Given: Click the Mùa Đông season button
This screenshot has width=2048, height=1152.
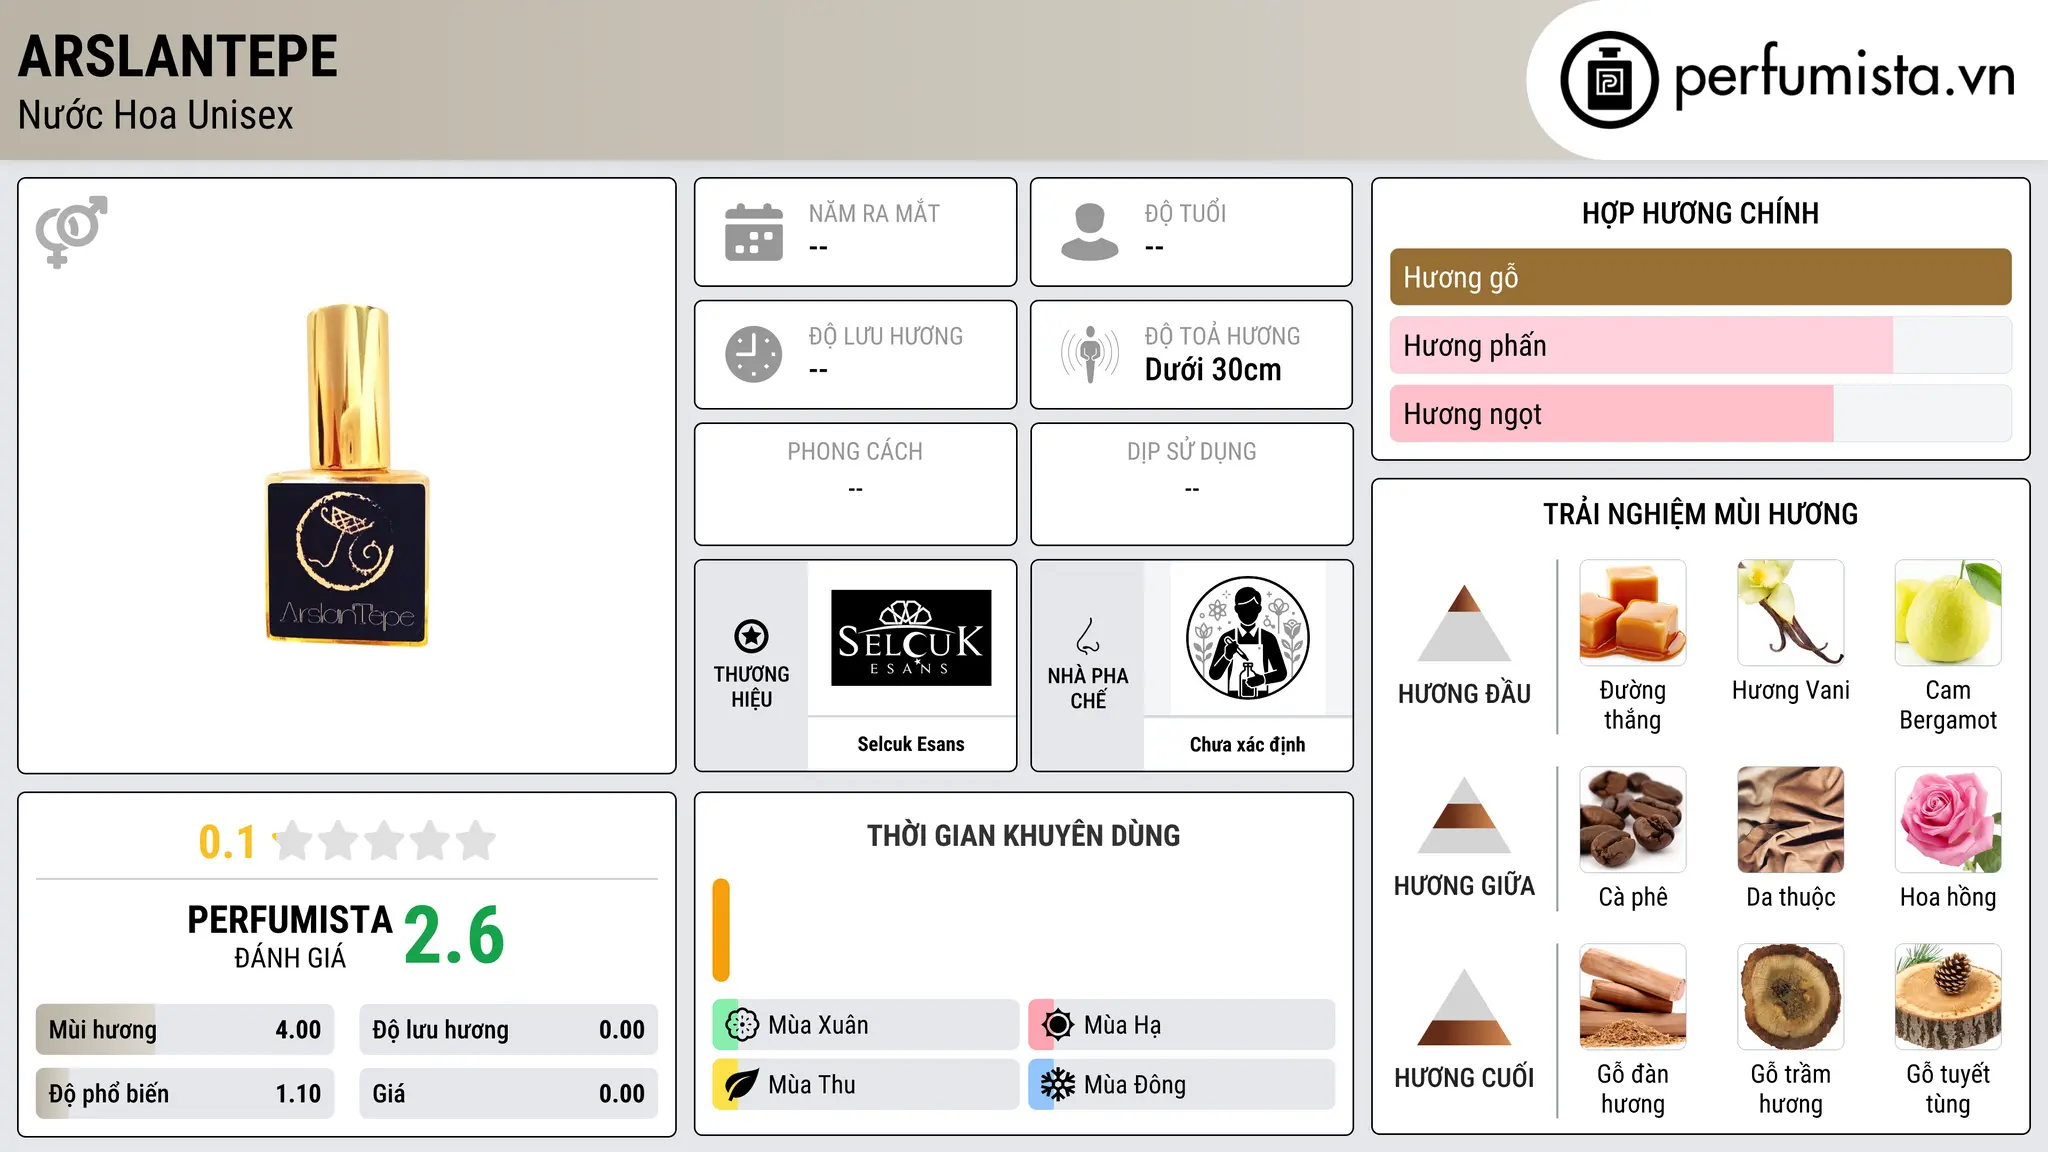Looking at the screenshot, I should pyautogui.click(x=1182, y=1085).
